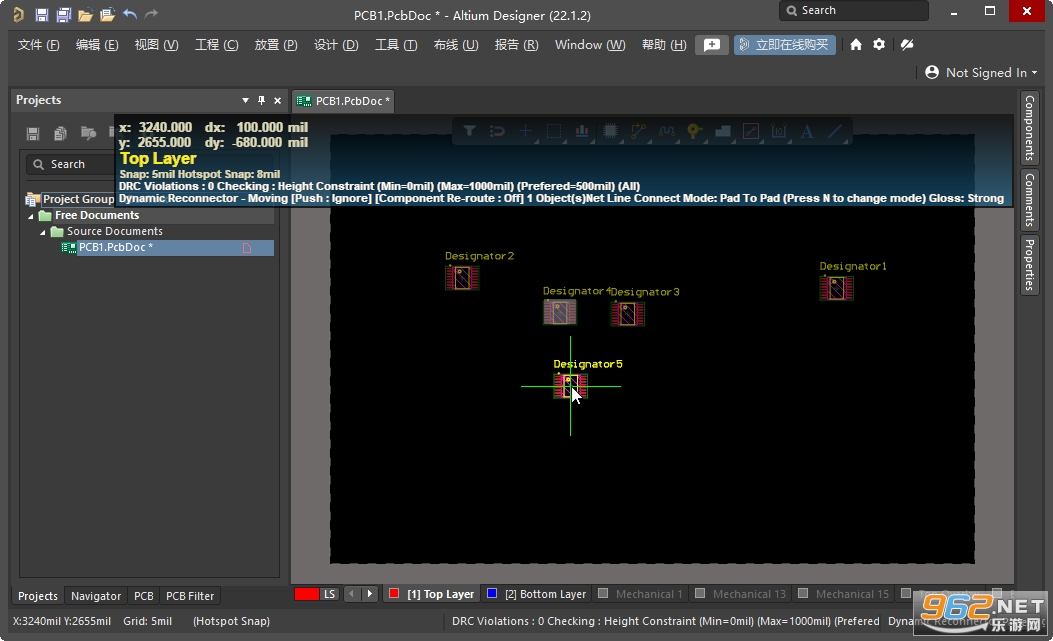Choose the Align Objects bar-chart tool

pyautogui.click(x=582, y=131)
